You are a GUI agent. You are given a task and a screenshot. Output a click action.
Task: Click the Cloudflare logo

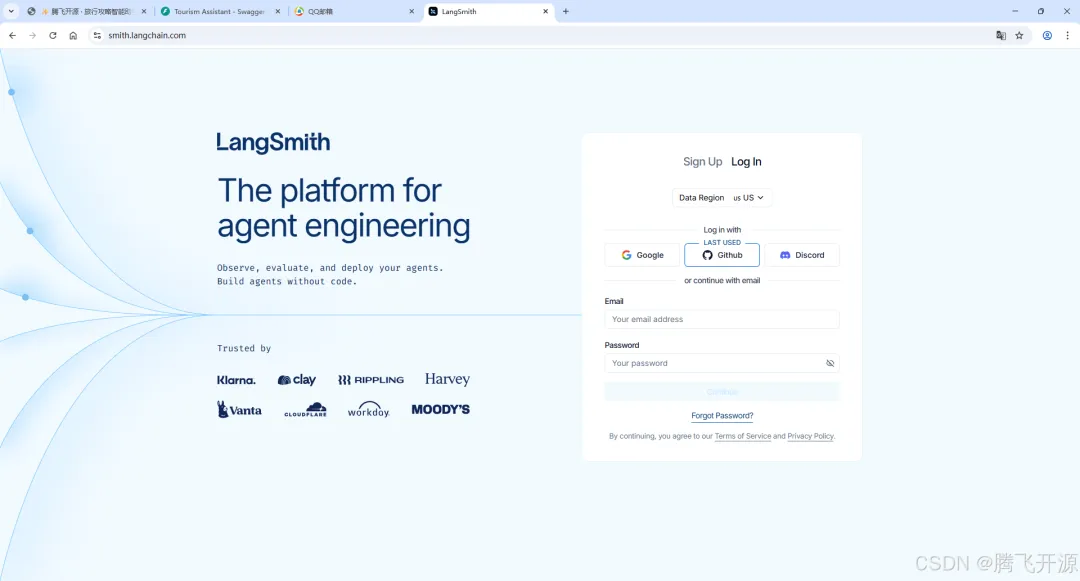tap(305, 410)
